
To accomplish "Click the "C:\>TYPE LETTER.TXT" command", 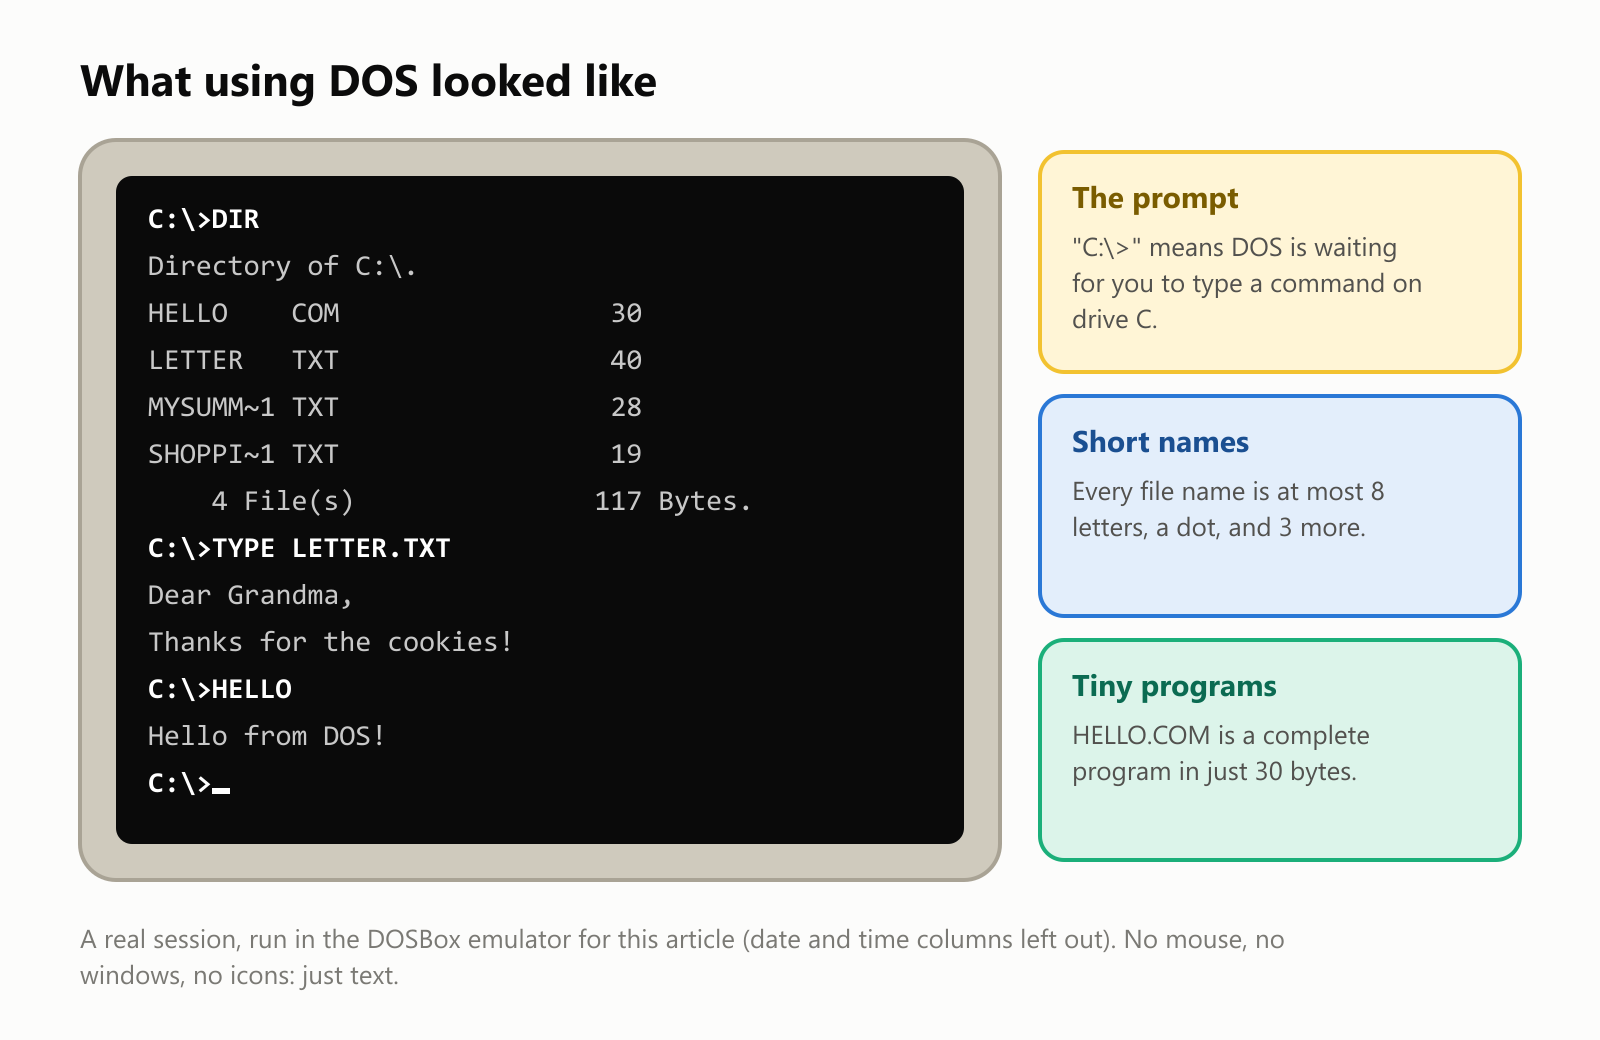I will pos(299,548).
